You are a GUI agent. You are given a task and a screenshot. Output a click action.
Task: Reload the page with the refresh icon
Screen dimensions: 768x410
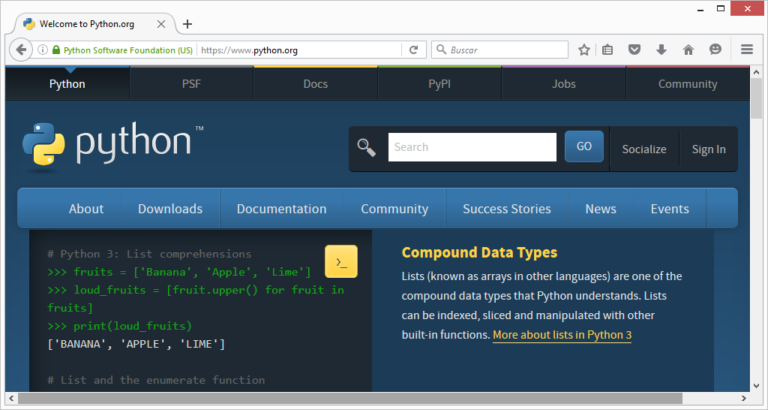point(413,49)
